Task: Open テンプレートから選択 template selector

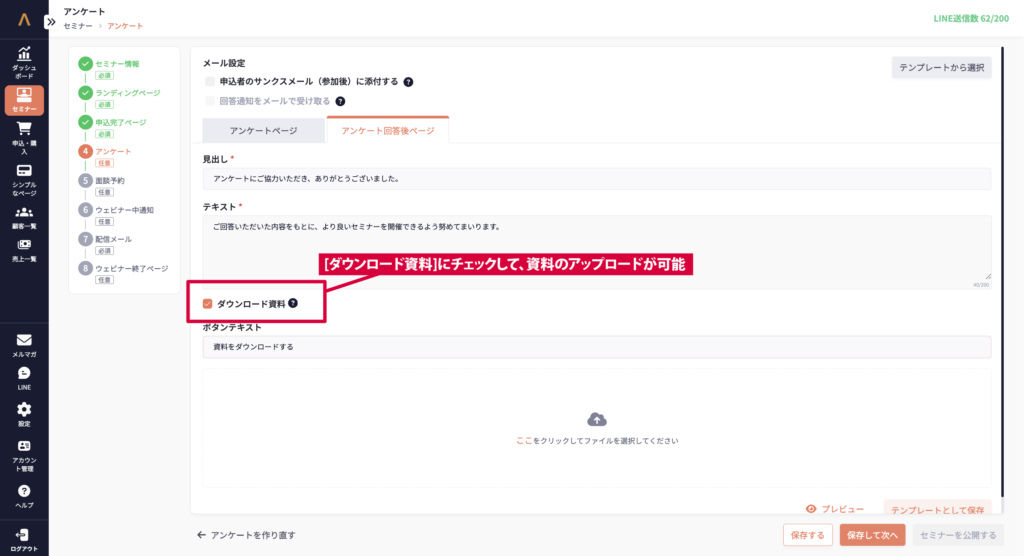Action: click(942, 68)
